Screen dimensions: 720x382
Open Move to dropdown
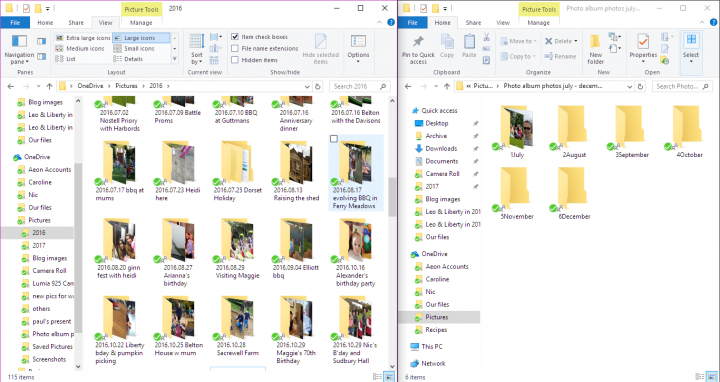pos(518,41)
